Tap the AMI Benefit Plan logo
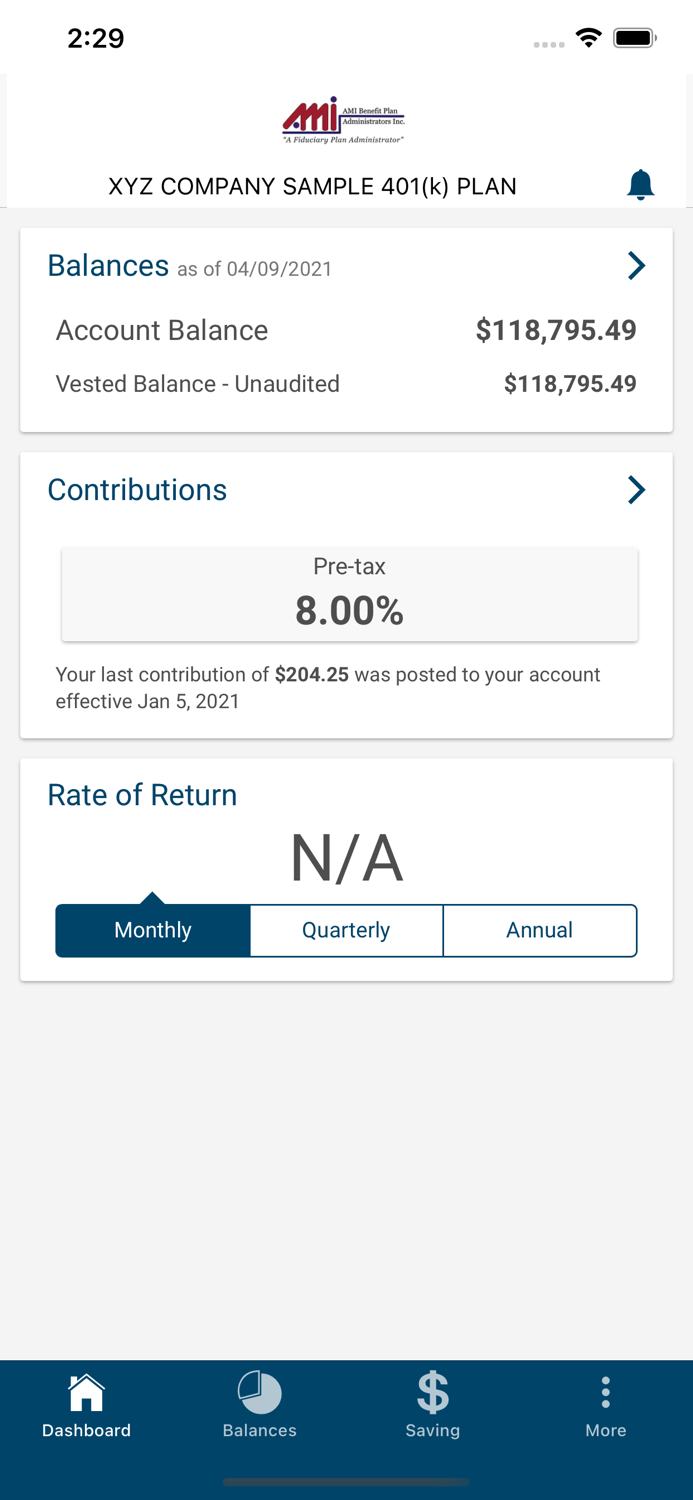The width and height of the screenshot is (693, 1500). point(344,121)
